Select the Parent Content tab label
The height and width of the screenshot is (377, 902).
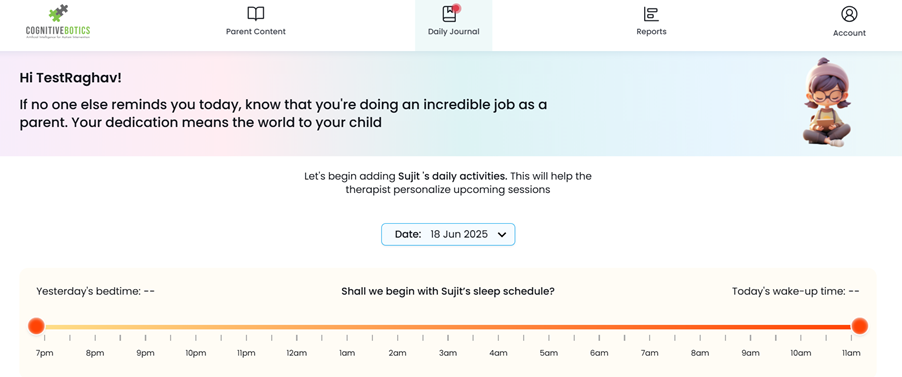click(x=255, y=32)
